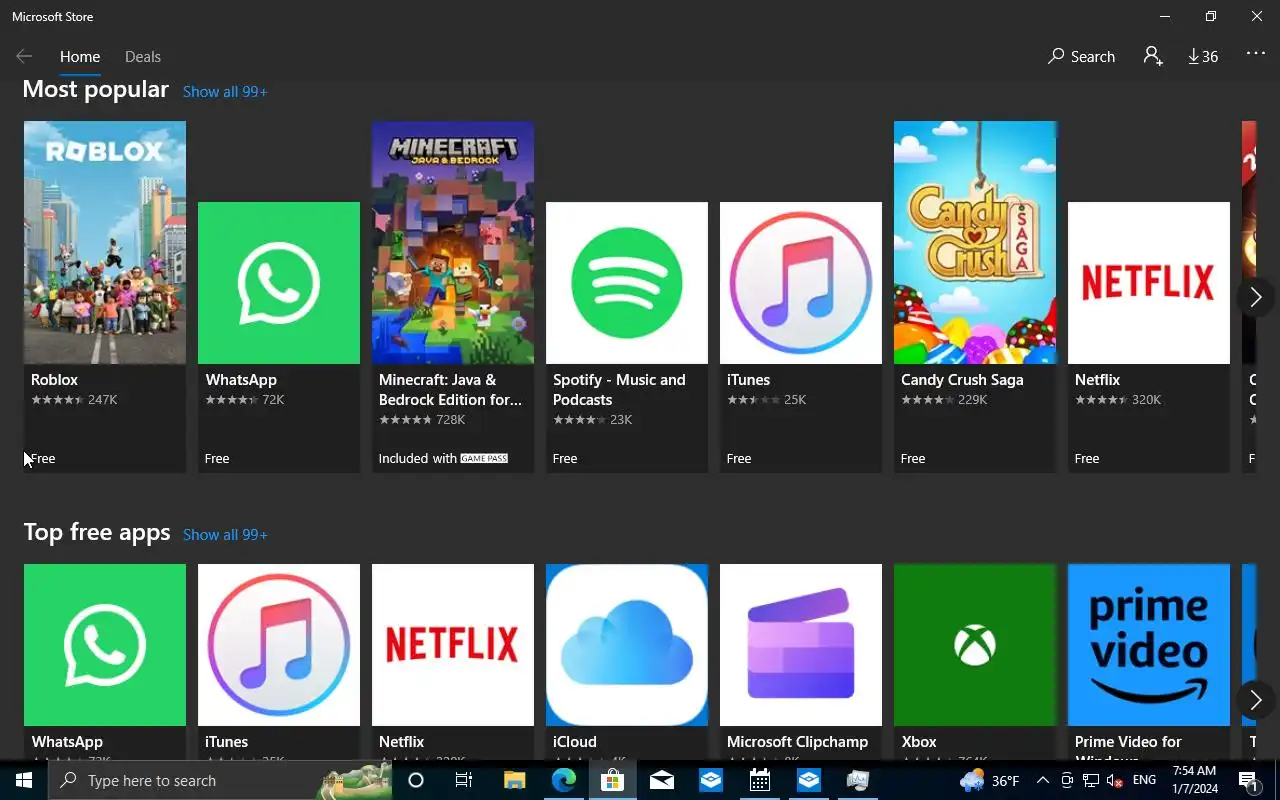Open the Candy Crush Saga cover
1280x800 pixels.
tap(975, 242)
